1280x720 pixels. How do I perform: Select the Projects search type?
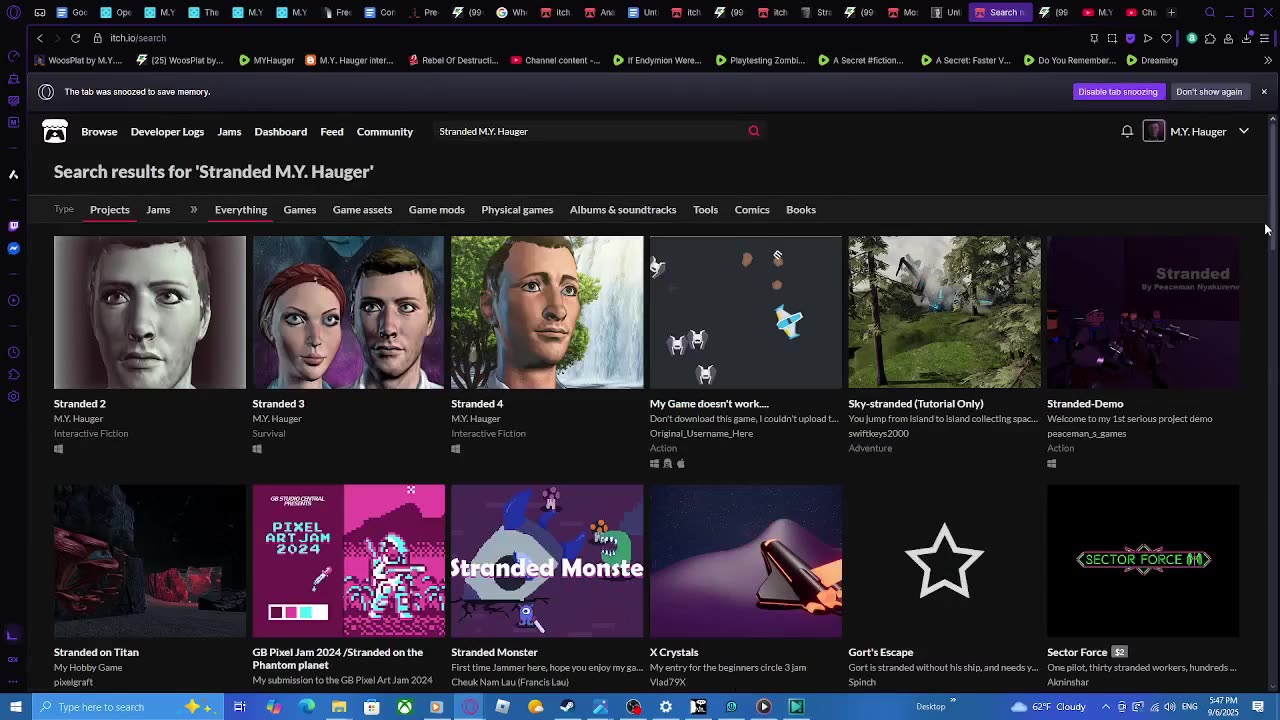(x=110, y=210)
